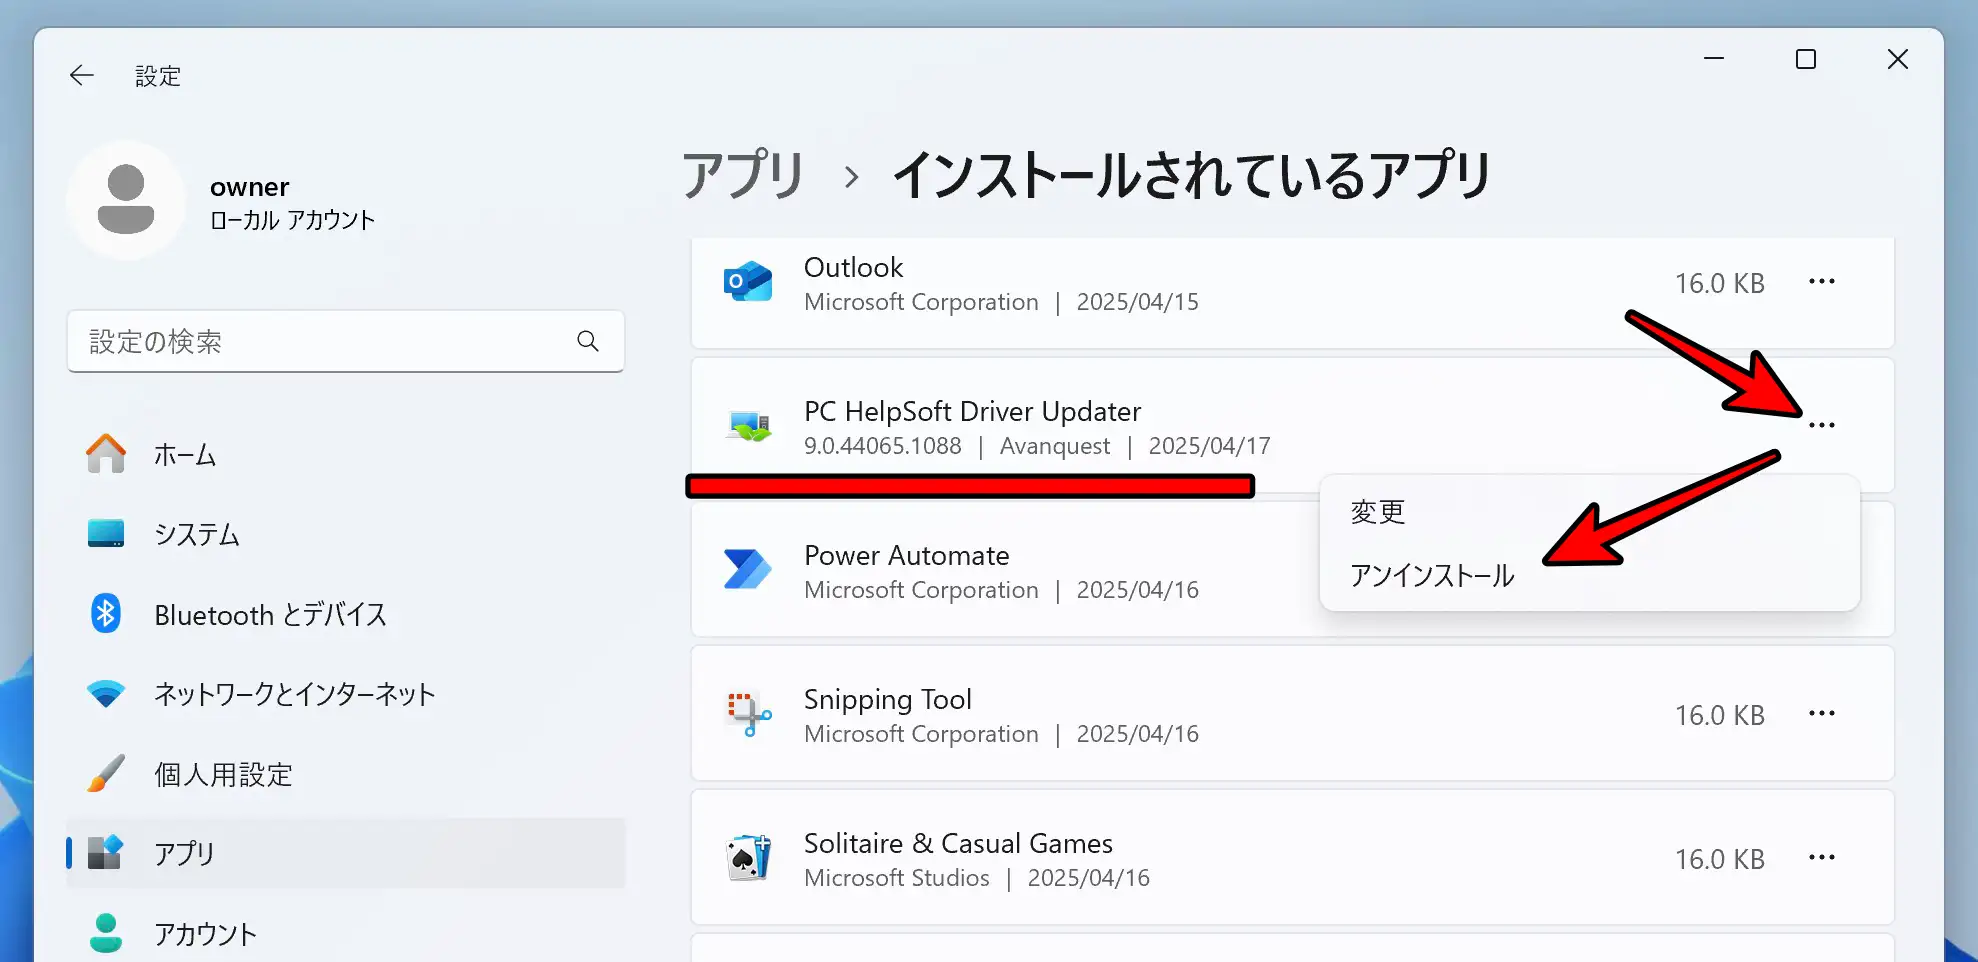Open アカウント in the sidebar
The image size is (1978, 962).
click(346, 933)
